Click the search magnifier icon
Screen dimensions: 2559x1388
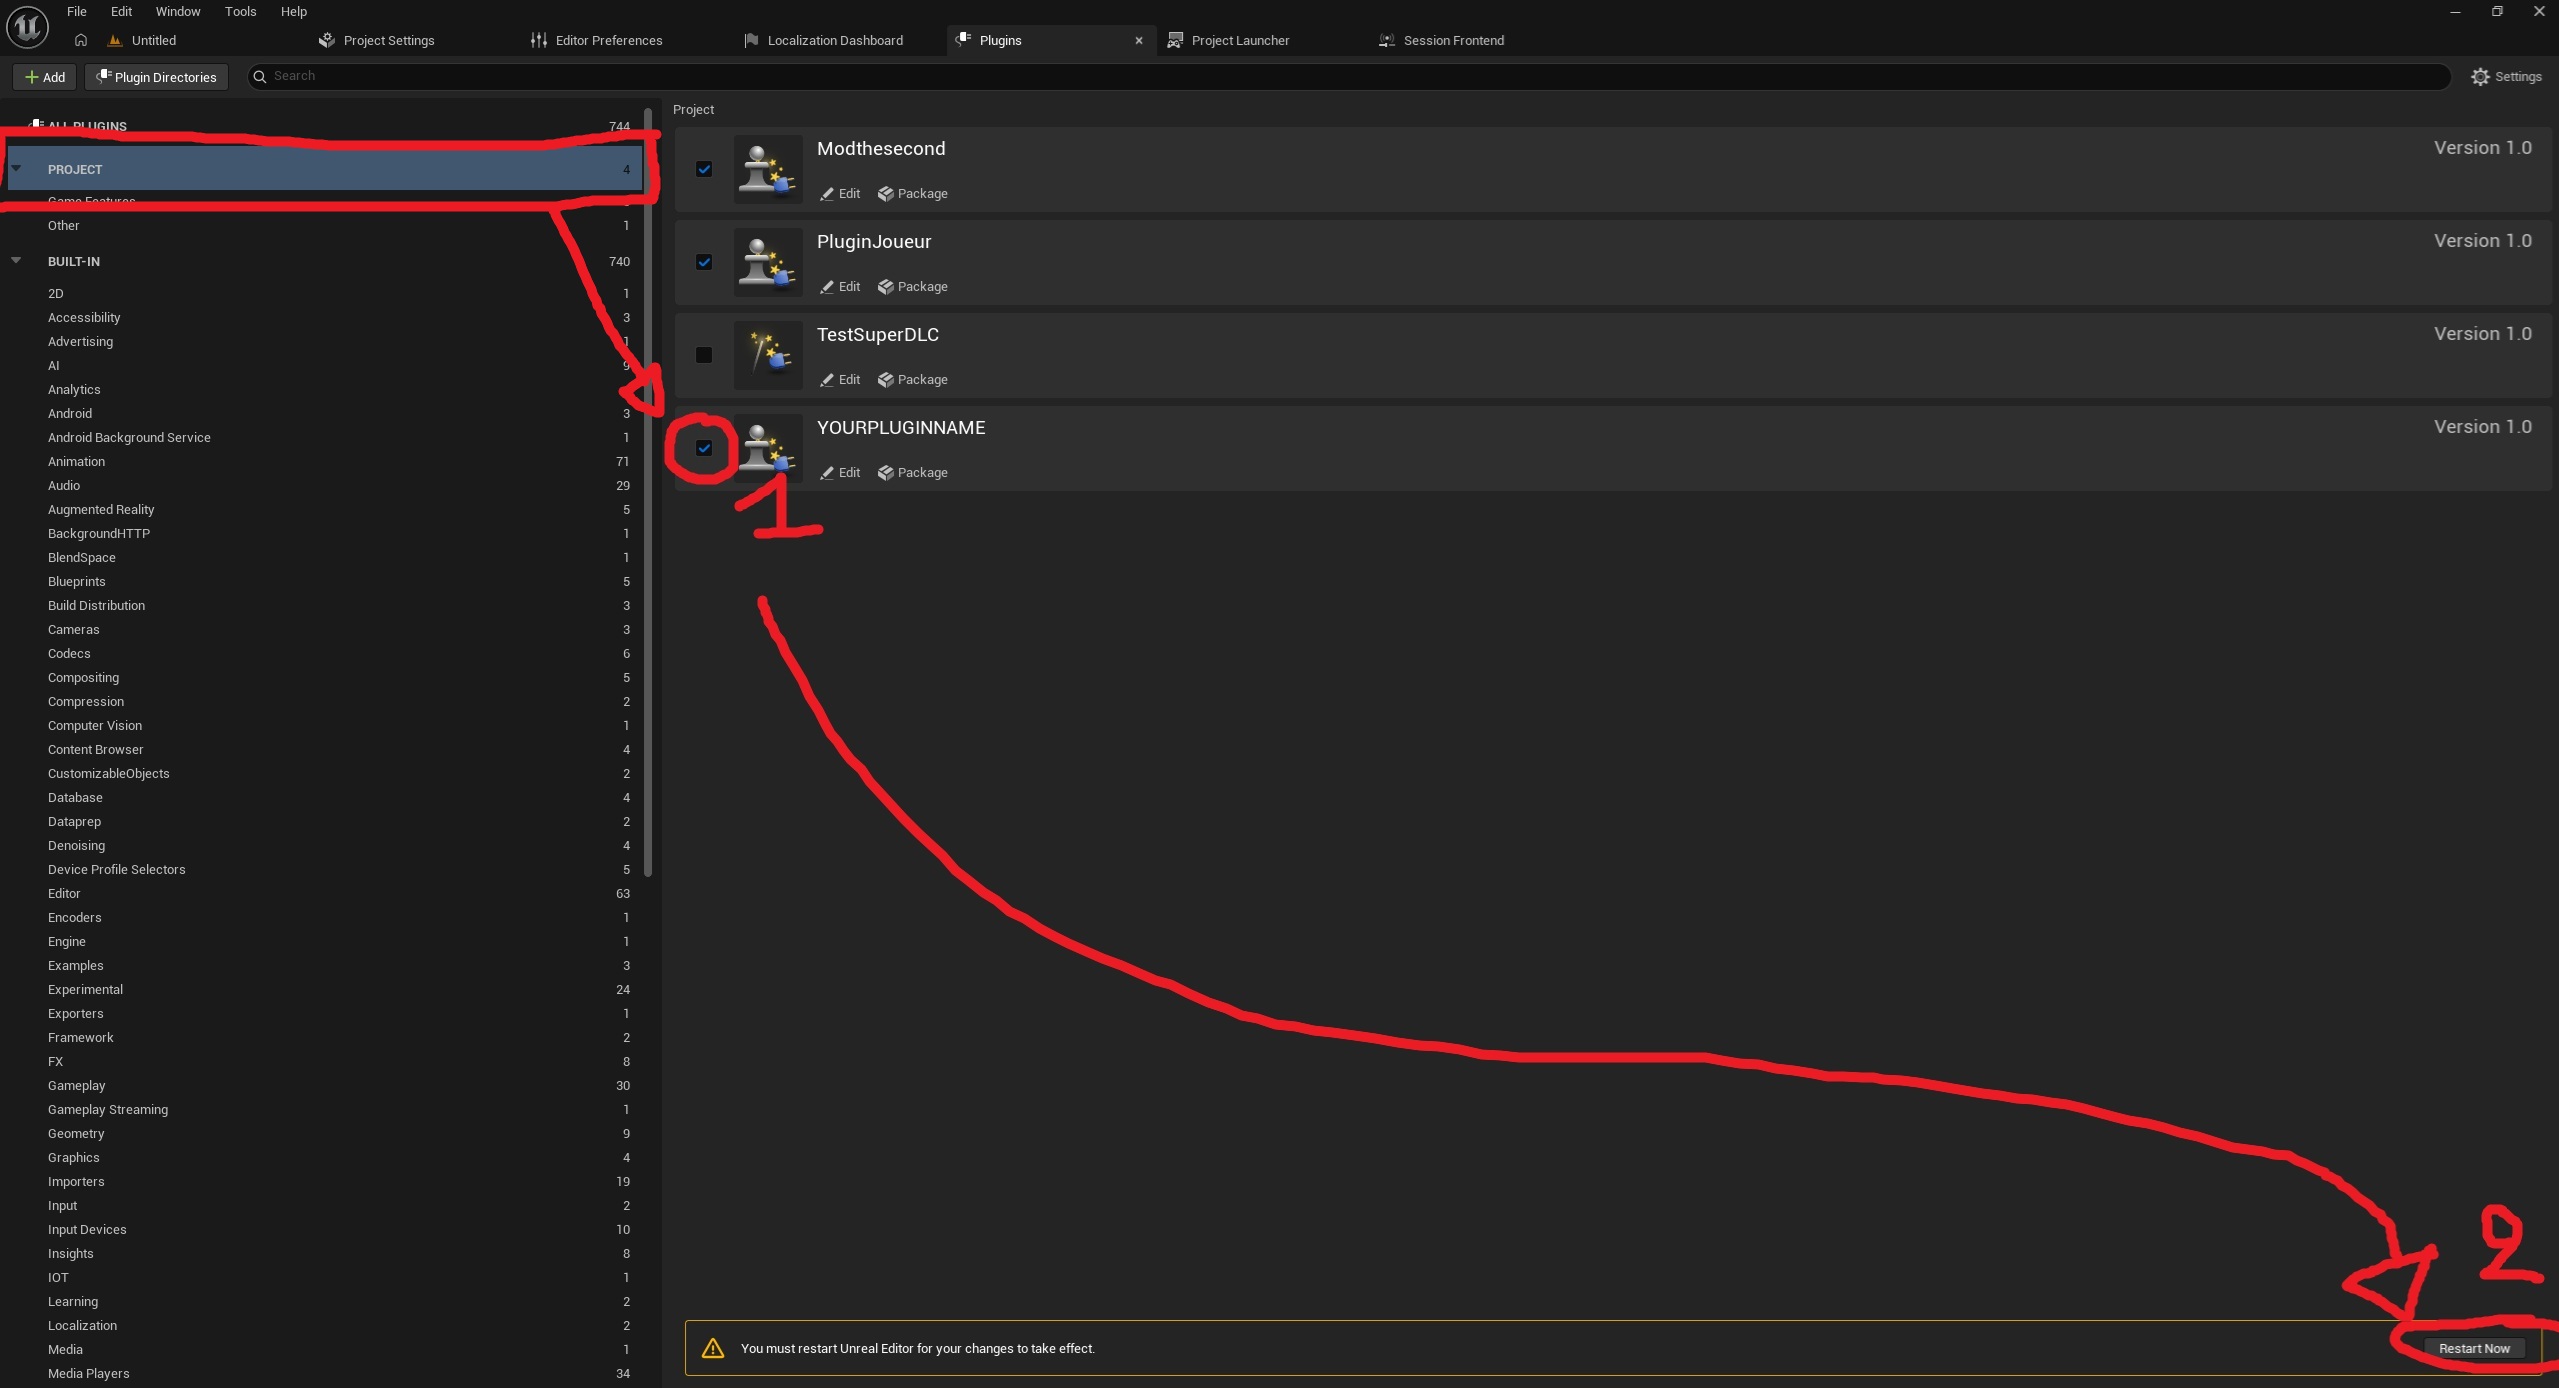(260, 76)
